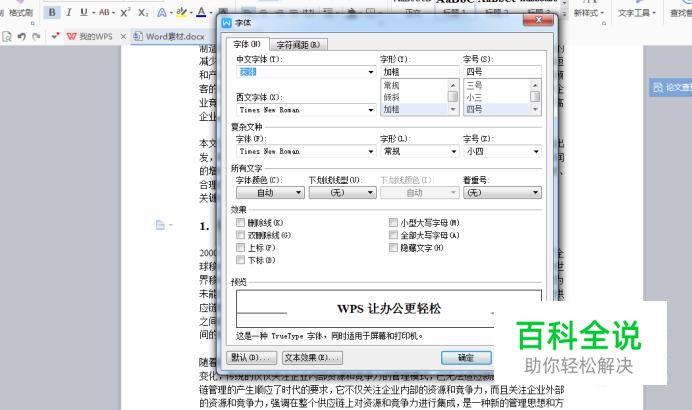Apply text highlight color
This screenshot has height=410, width=692.
(181, 13)
